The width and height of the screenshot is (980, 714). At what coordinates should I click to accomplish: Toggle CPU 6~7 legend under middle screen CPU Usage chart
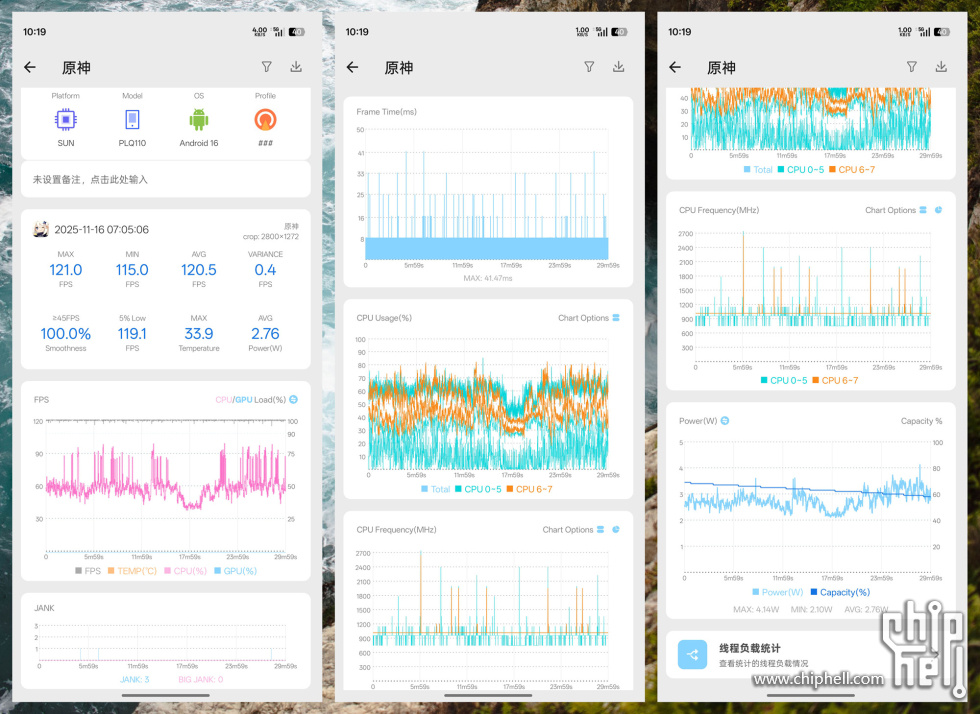529,489
